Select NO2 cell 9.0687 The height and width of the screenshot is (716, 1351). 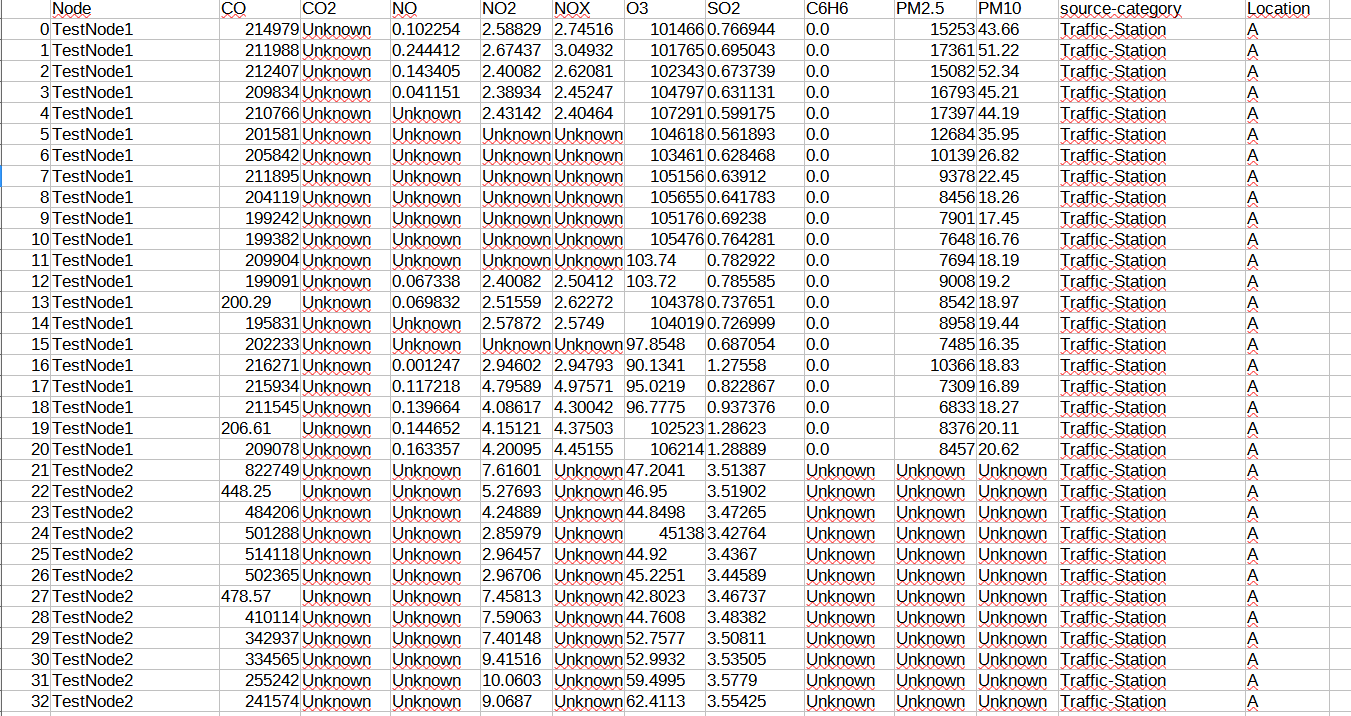point(516,702)
